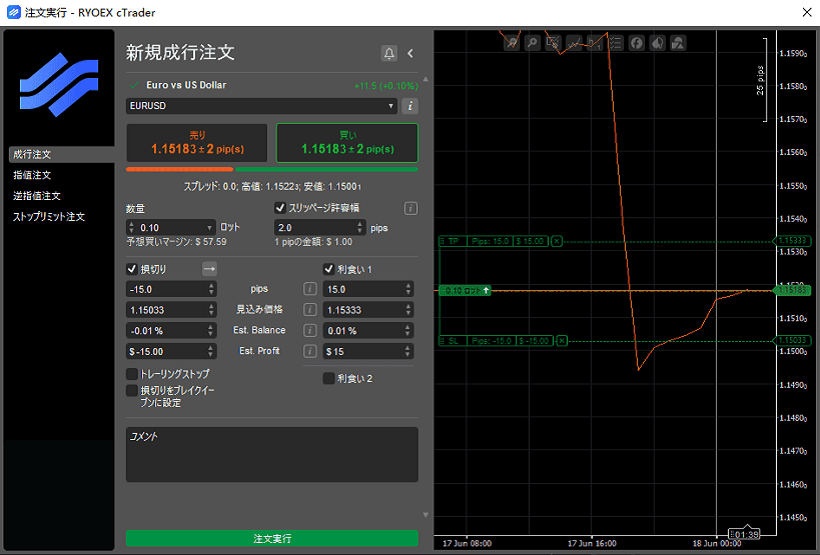
Task: Disable the スリッページ許容幅 checkbox
Action: 280,208
